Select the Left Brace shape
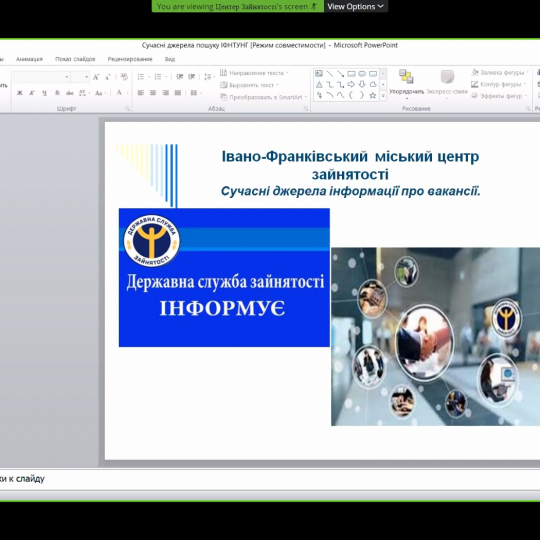Viewport: 540px width, 540px height. (351, 95)
